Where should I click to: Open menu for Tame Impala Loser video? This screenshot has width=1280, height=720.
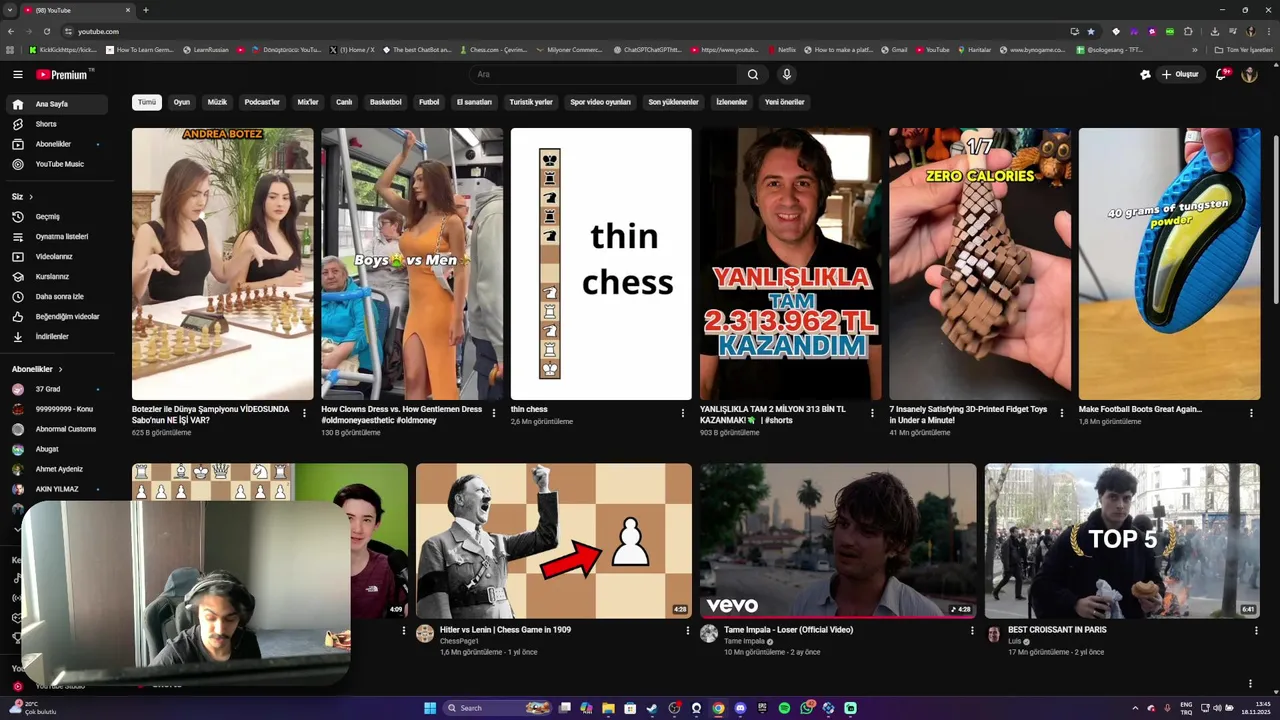(x=972, y=631)
